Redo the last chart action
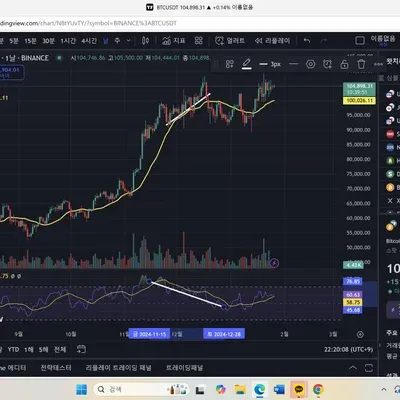This screenshot has height=400, width=400. (x=324, y=41)
